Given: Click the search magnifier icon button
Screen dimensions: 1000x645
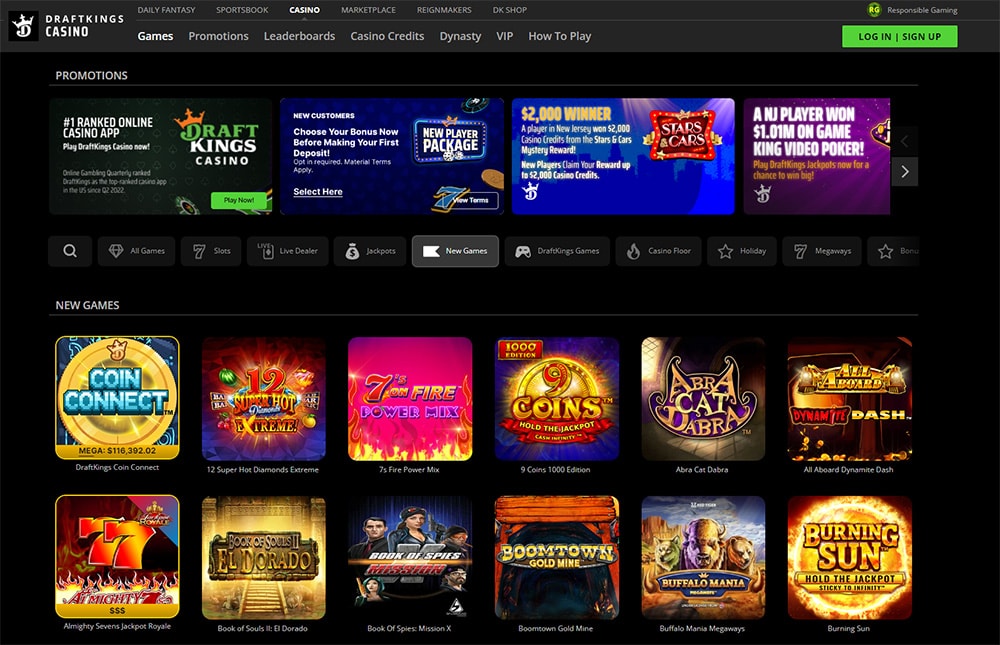Looking at the screenshot, I should 70,251.
